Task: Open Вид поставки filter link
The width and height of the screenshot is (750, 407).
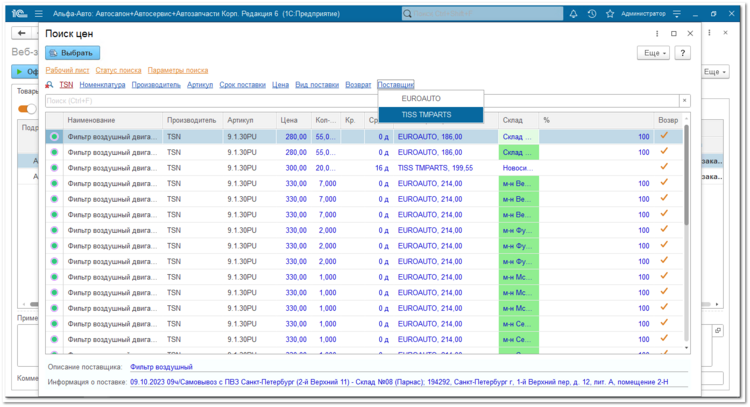Action: coord(317,85)
